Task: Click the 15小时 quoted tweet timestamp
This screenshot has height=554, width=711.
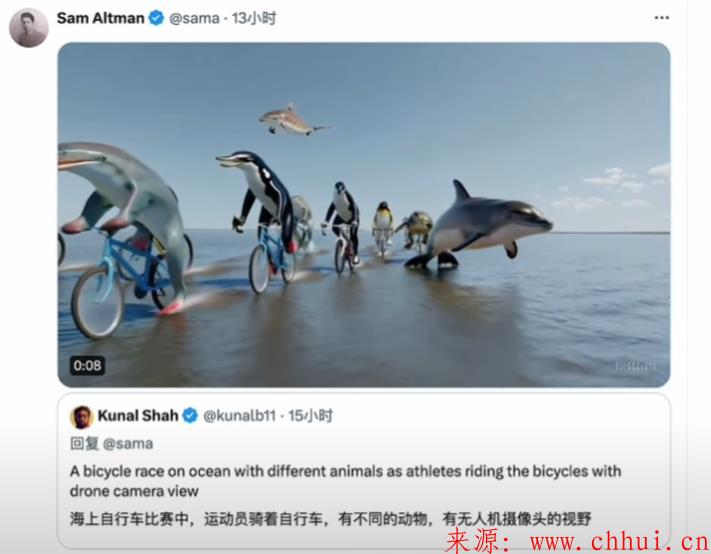Action: (311, 415)
